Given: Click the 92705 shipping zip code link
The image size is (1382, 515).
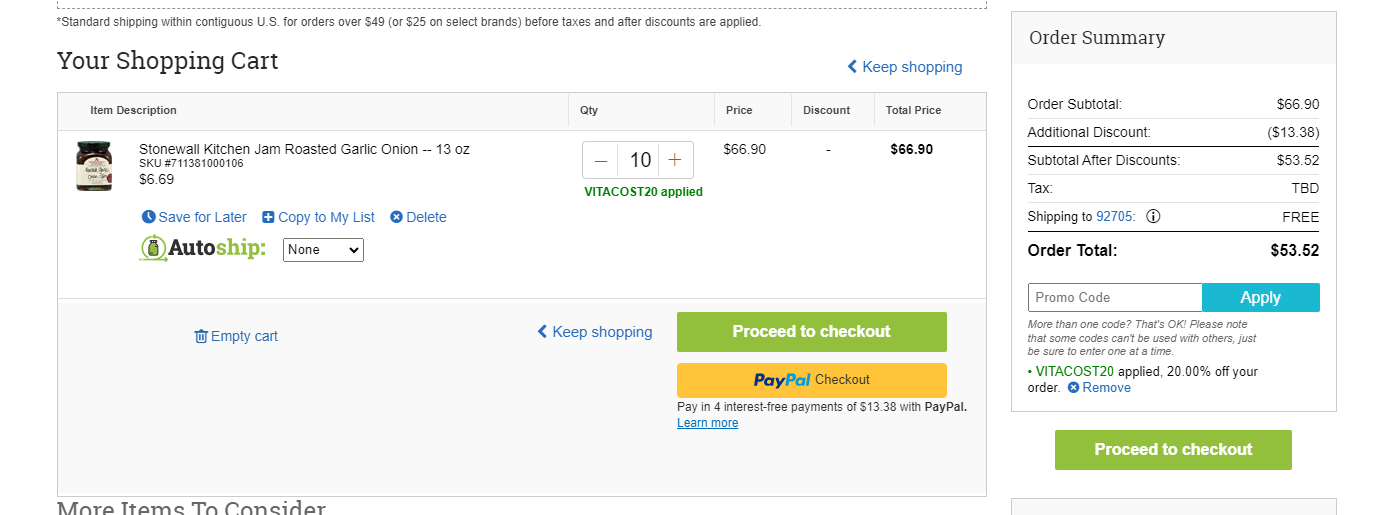Looking at the screenshot, I should pos(1116,217).
